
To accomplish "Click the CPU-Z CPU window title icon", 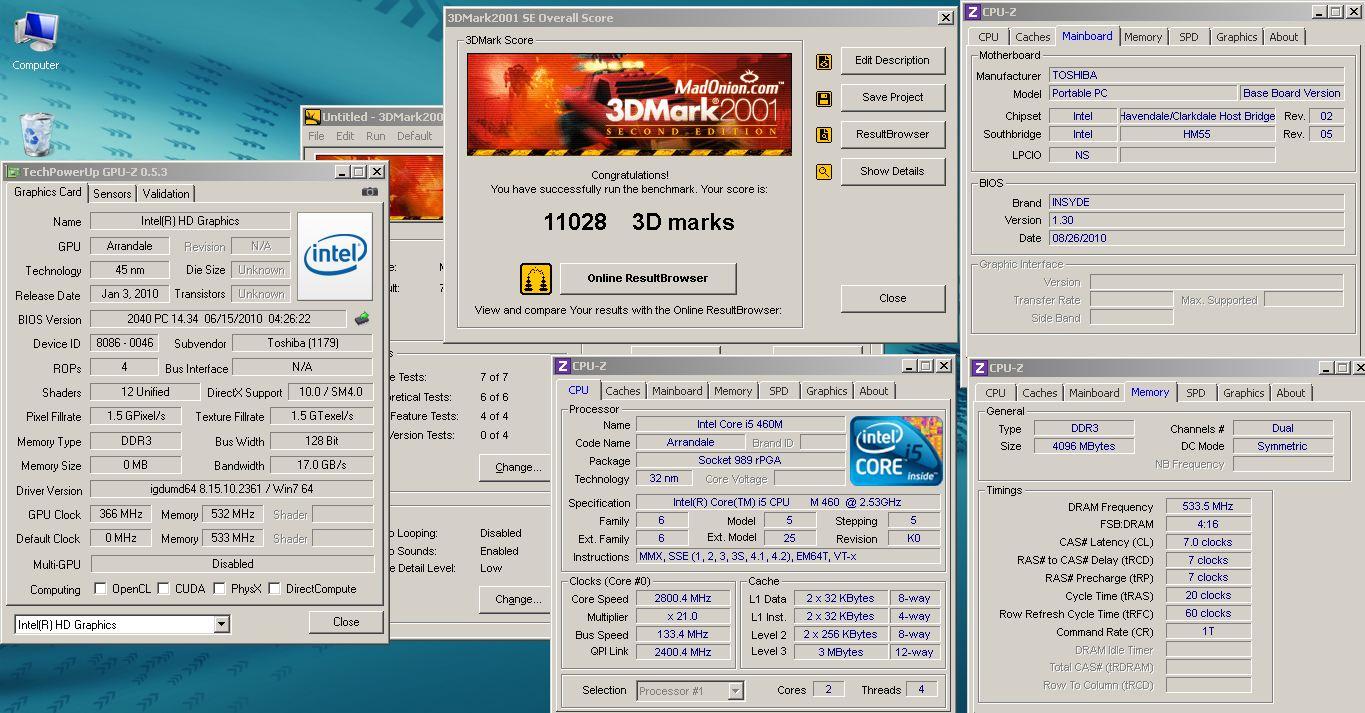I will [x=563, y=366].
